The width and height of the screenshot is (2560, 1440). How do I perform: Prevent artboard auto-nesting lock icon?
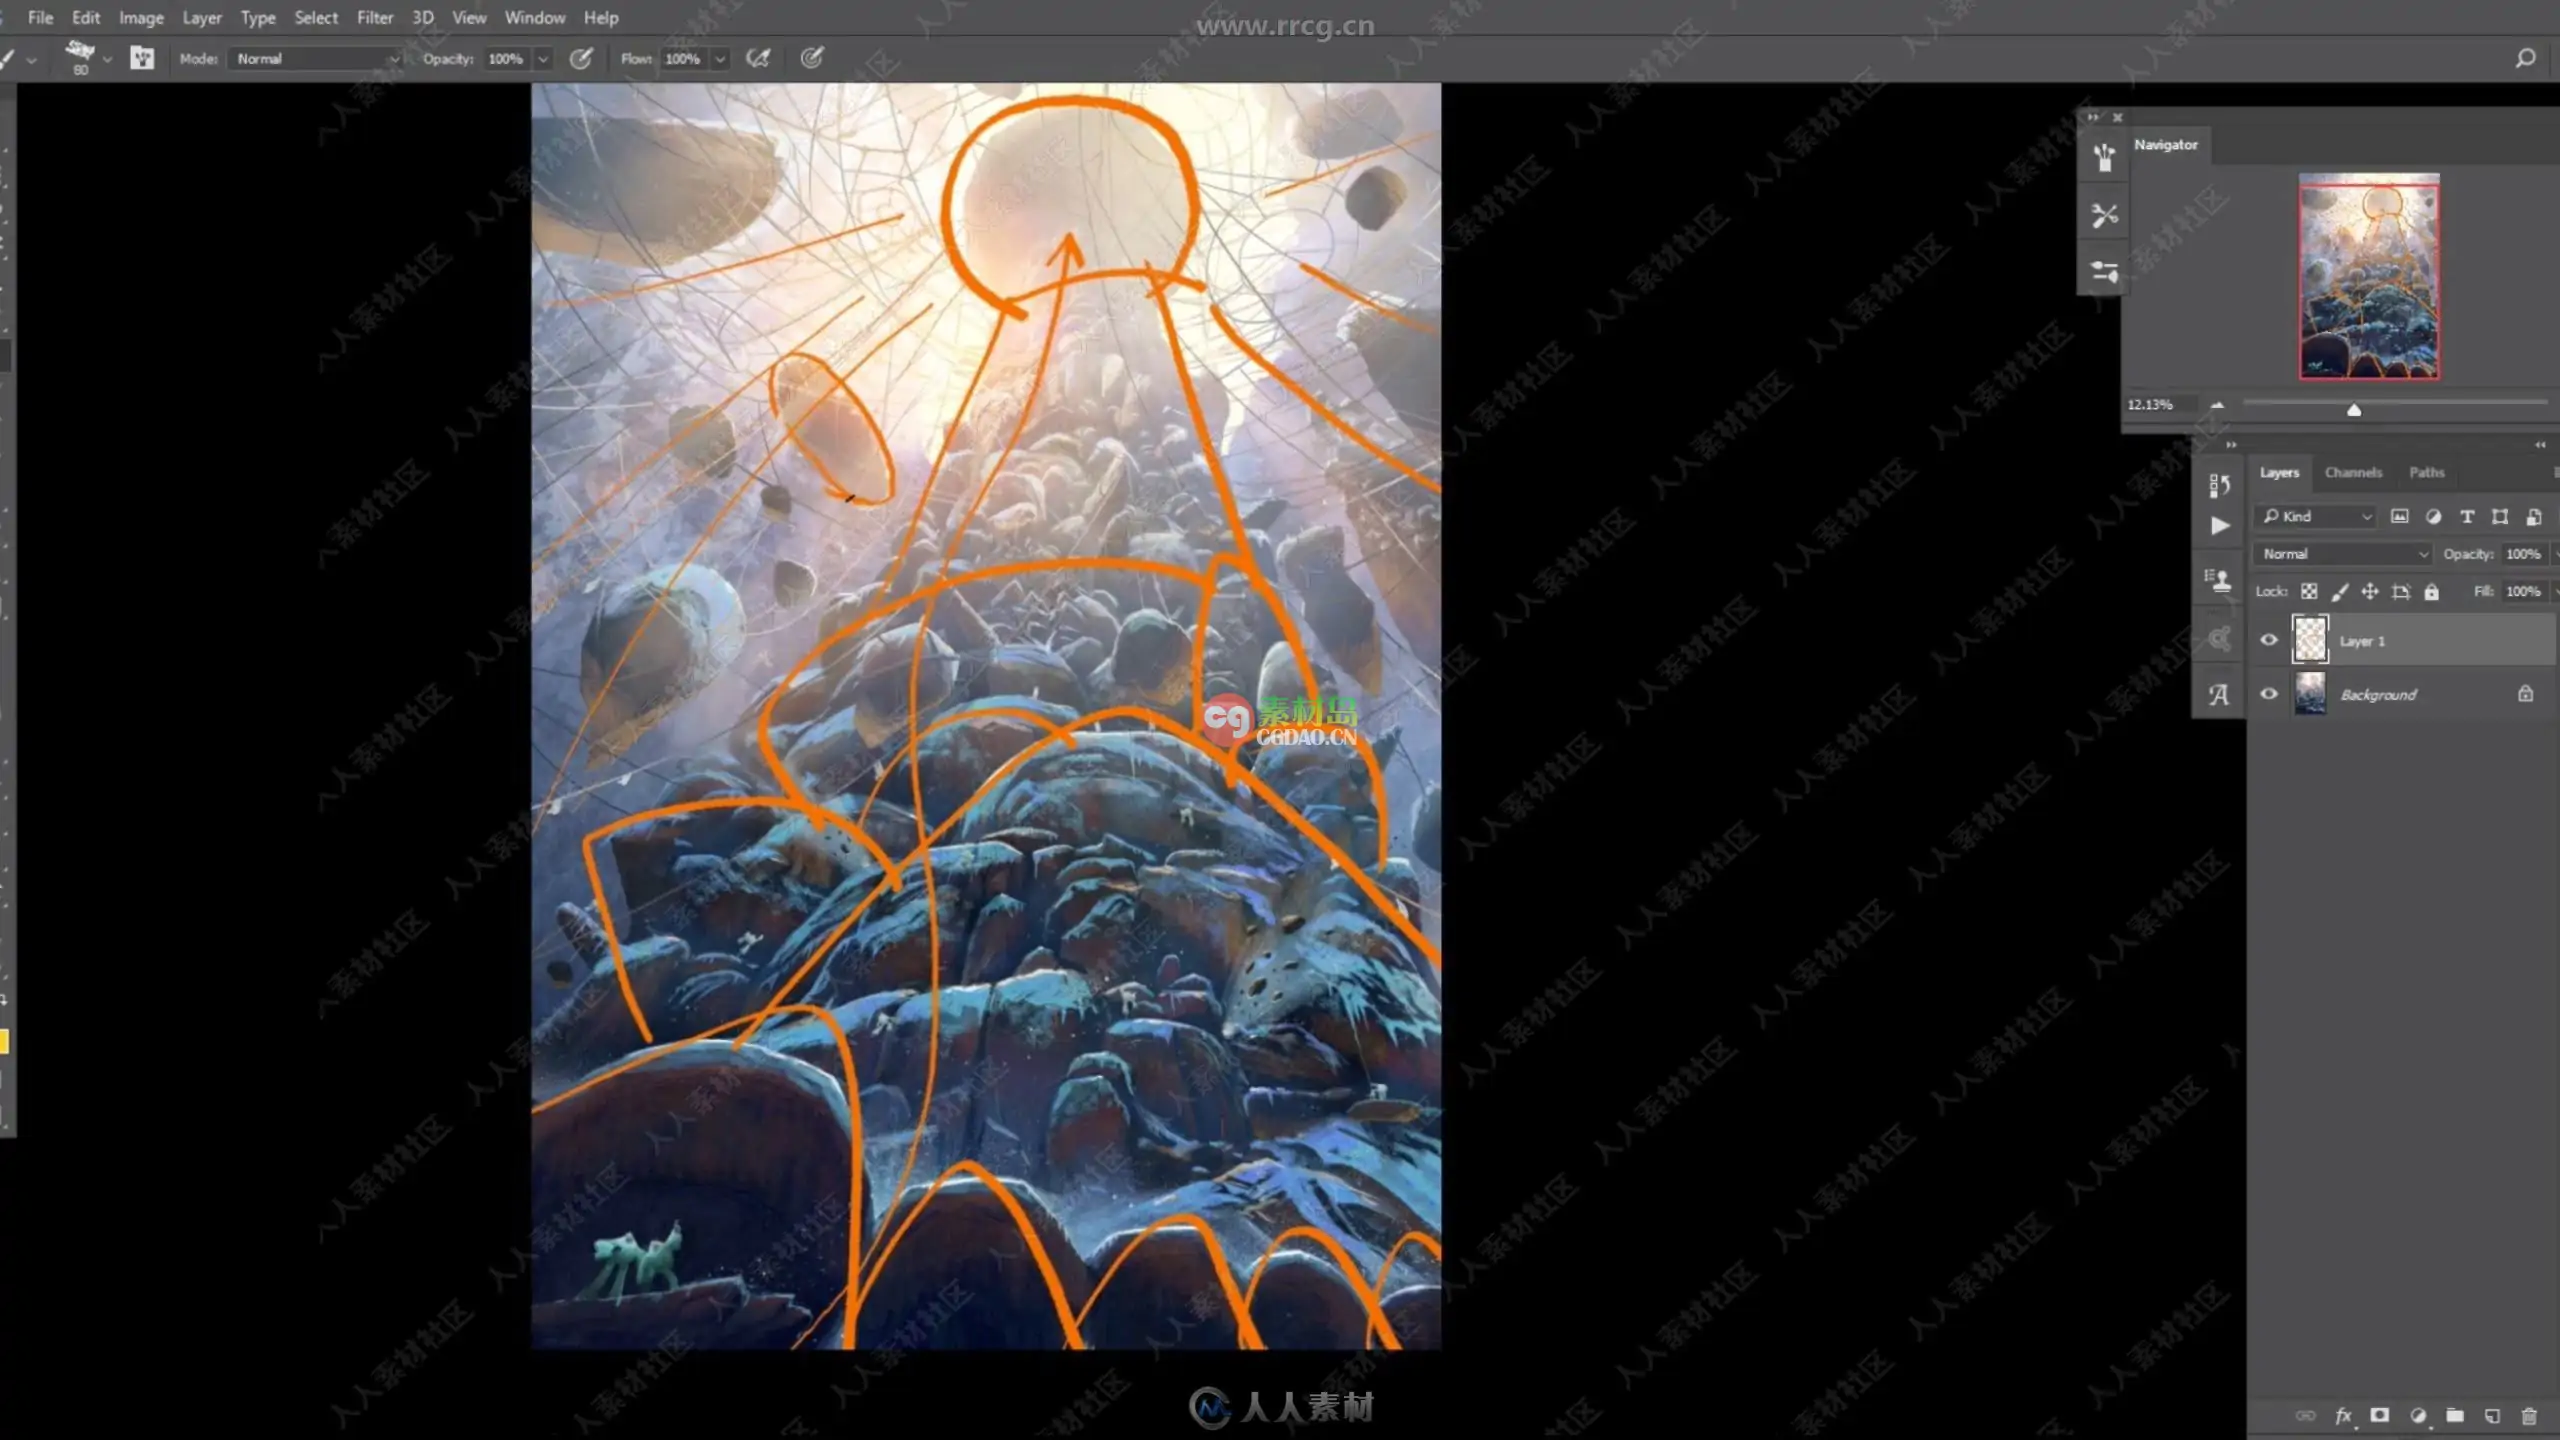click(x=2400, y=592)
